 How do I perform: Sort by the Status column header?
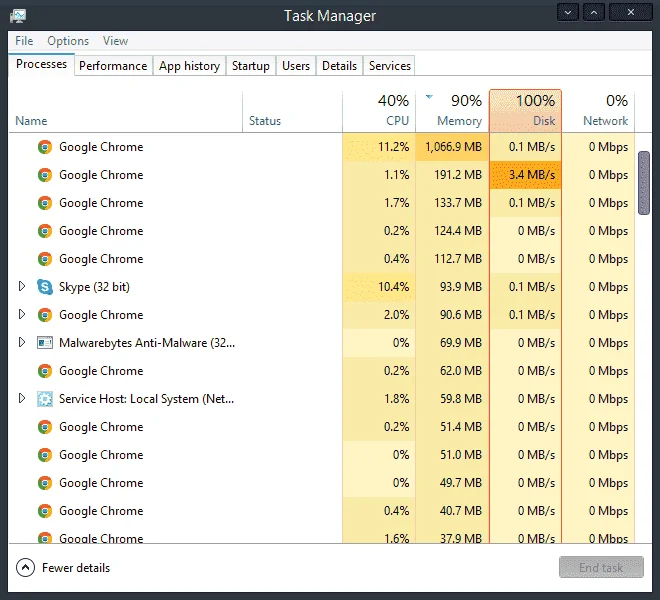293,111
